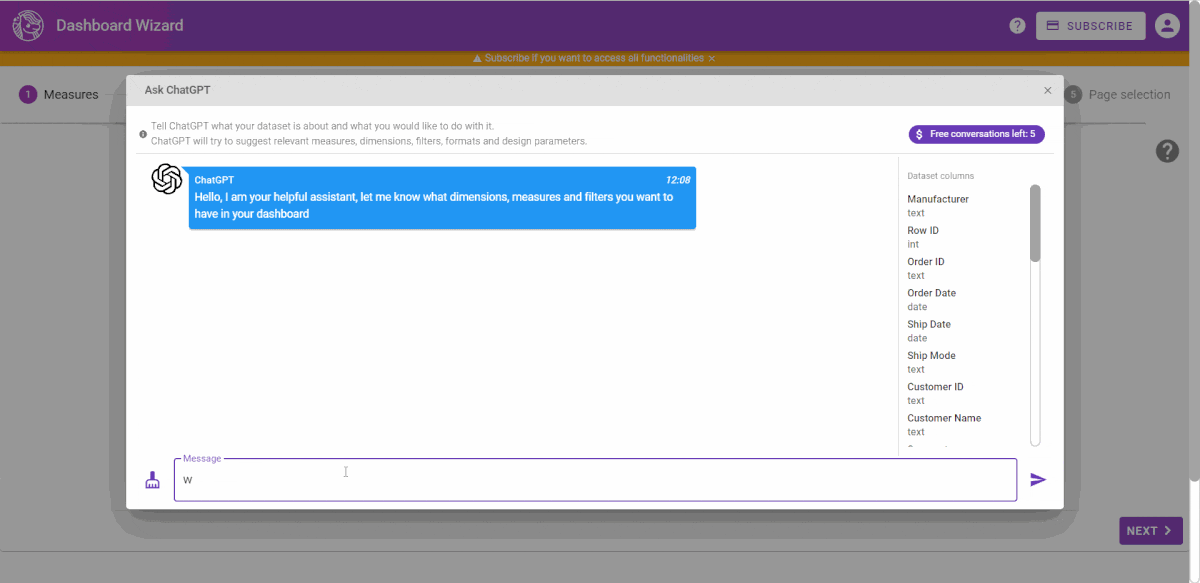Click the Free conversations left badge
The image size is (1200, 583).
tap(976, 134)
